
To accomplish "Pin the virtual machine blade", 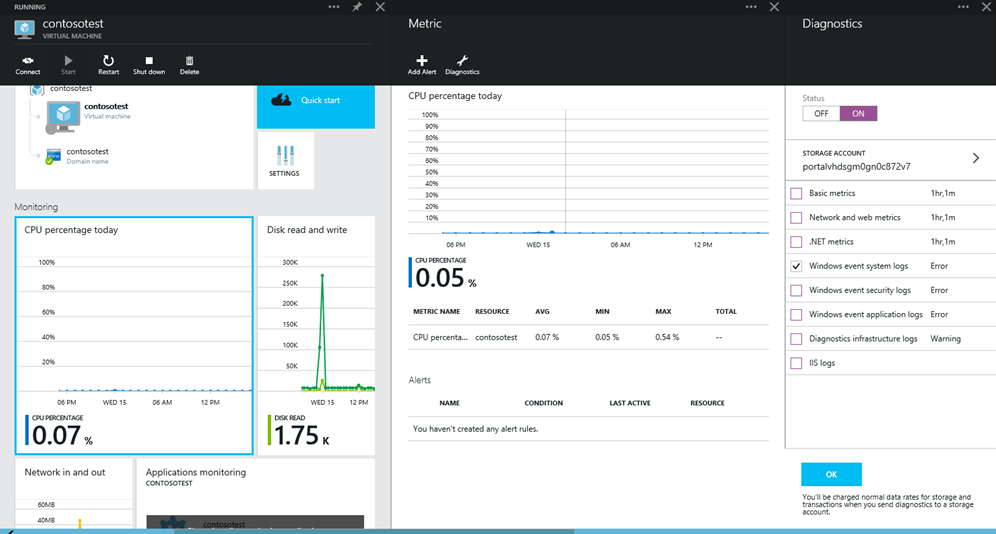I will (x=357, y=7).
